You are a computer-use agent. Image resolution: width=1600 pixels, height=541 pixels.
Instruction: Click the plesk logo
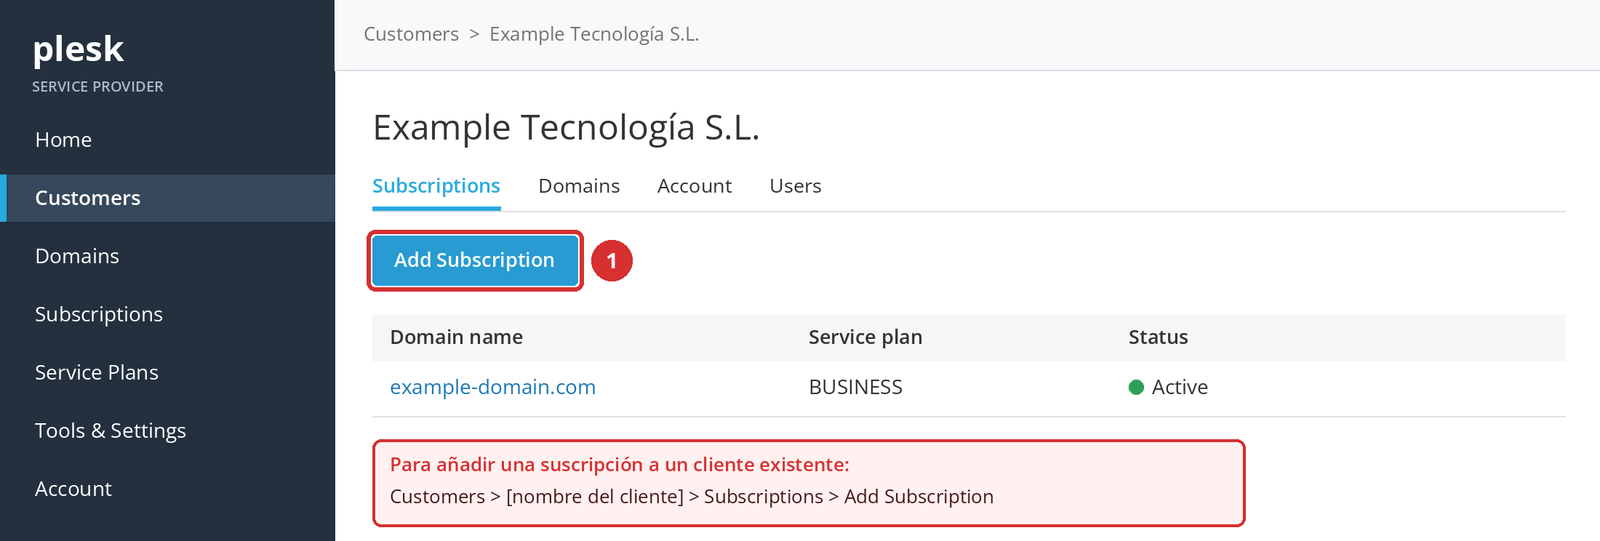click(x=78, y=49)
